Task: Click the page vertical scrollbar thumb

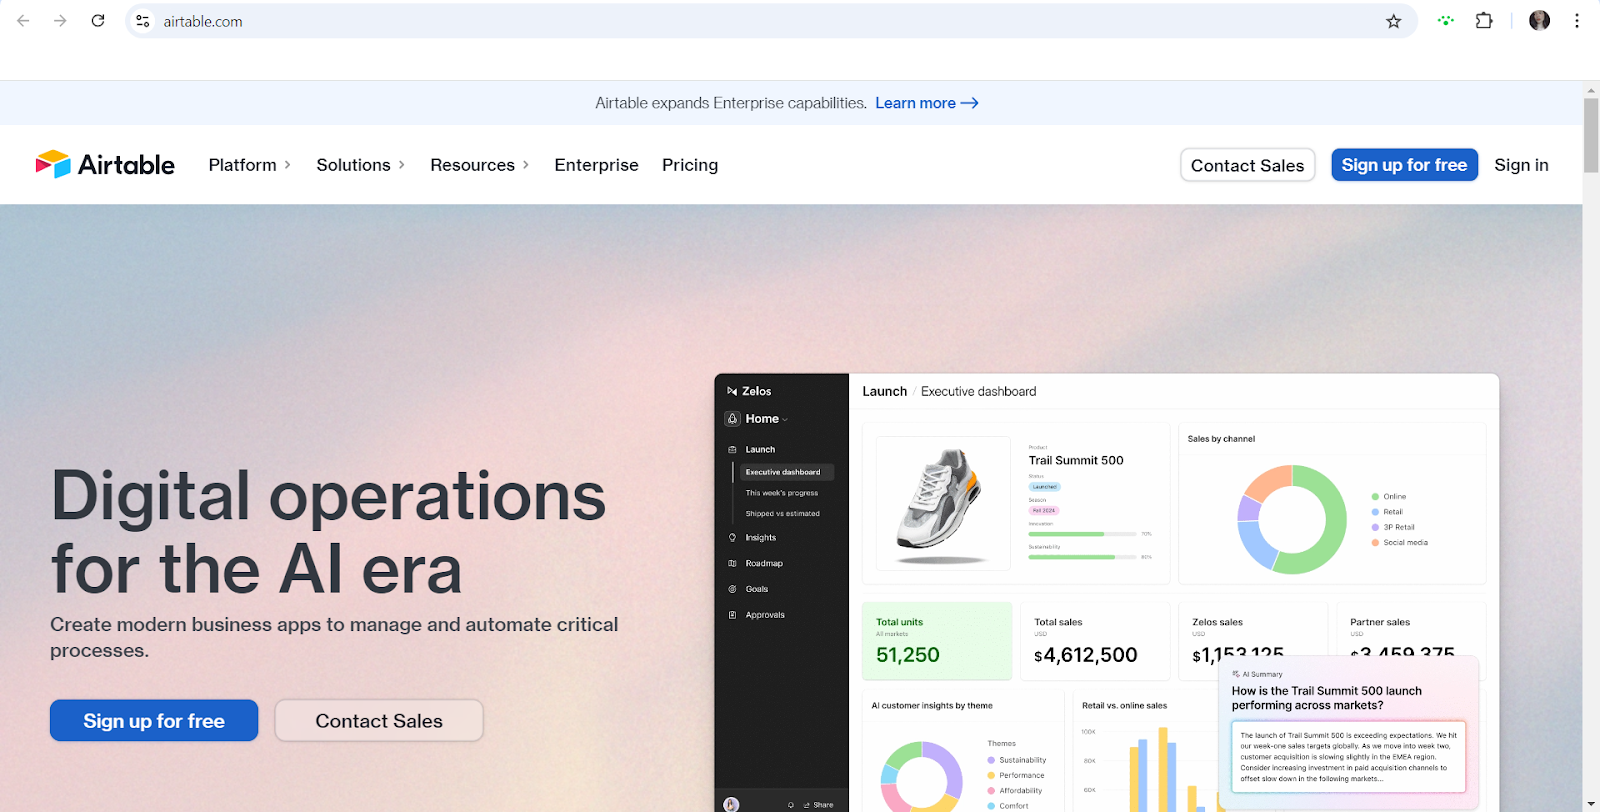Action: click(x=1591, y=135)
